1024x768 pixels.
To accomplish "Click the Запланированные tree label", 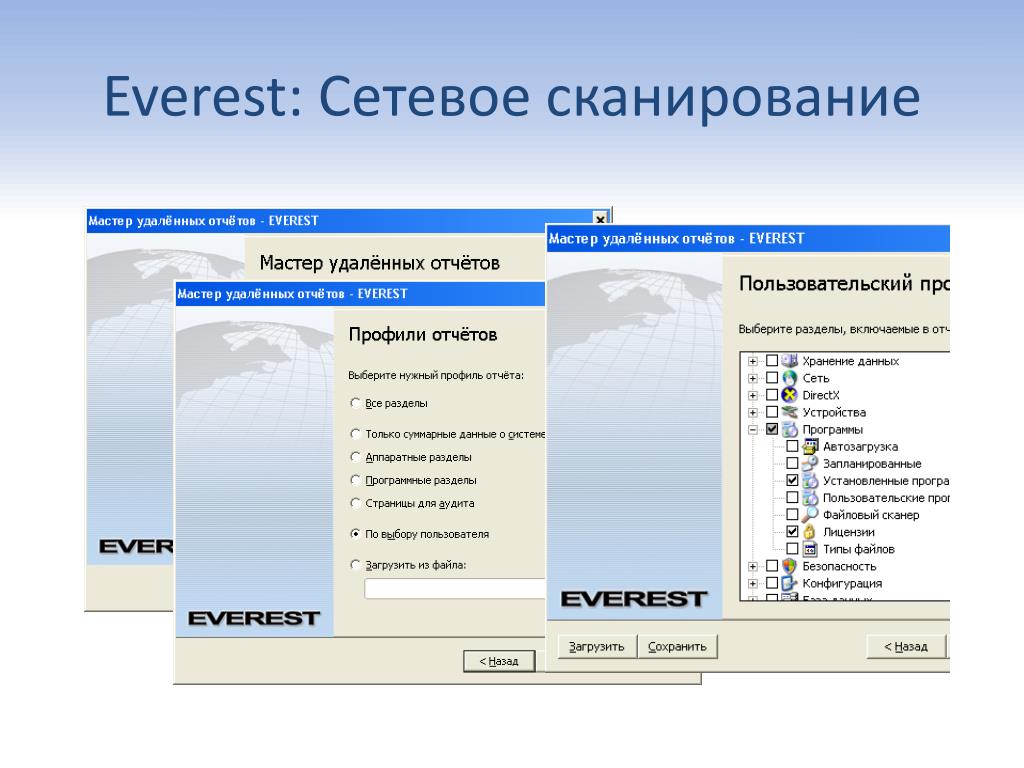I will [872, 464].
